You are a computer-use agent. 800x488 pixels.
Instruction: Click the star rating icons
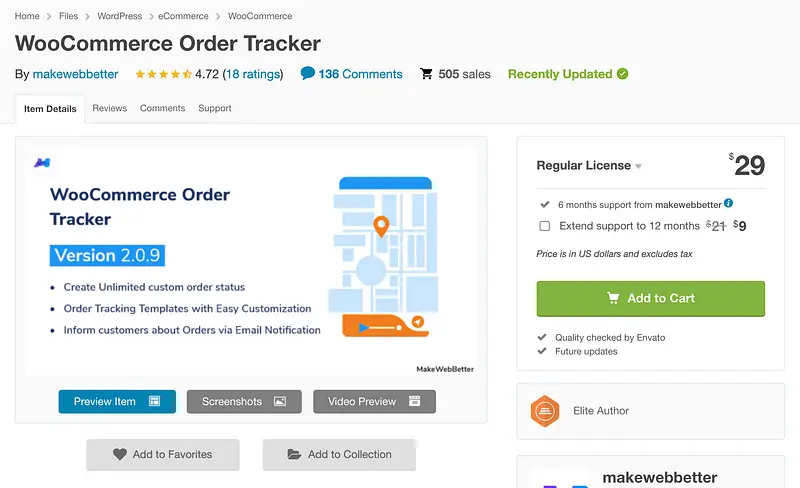coord(163,74)
